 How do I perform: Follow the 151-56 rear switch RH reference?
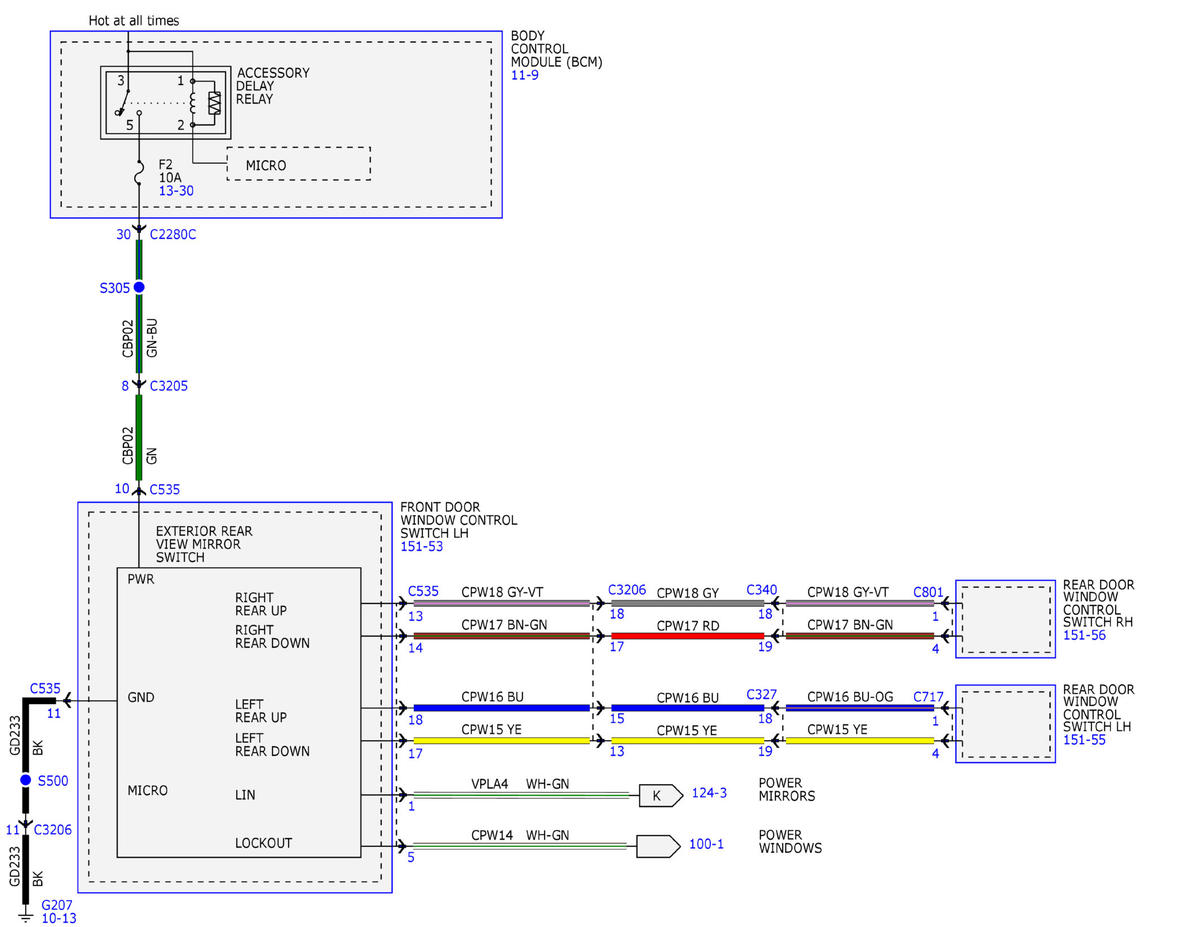[x=1083, y=635]
